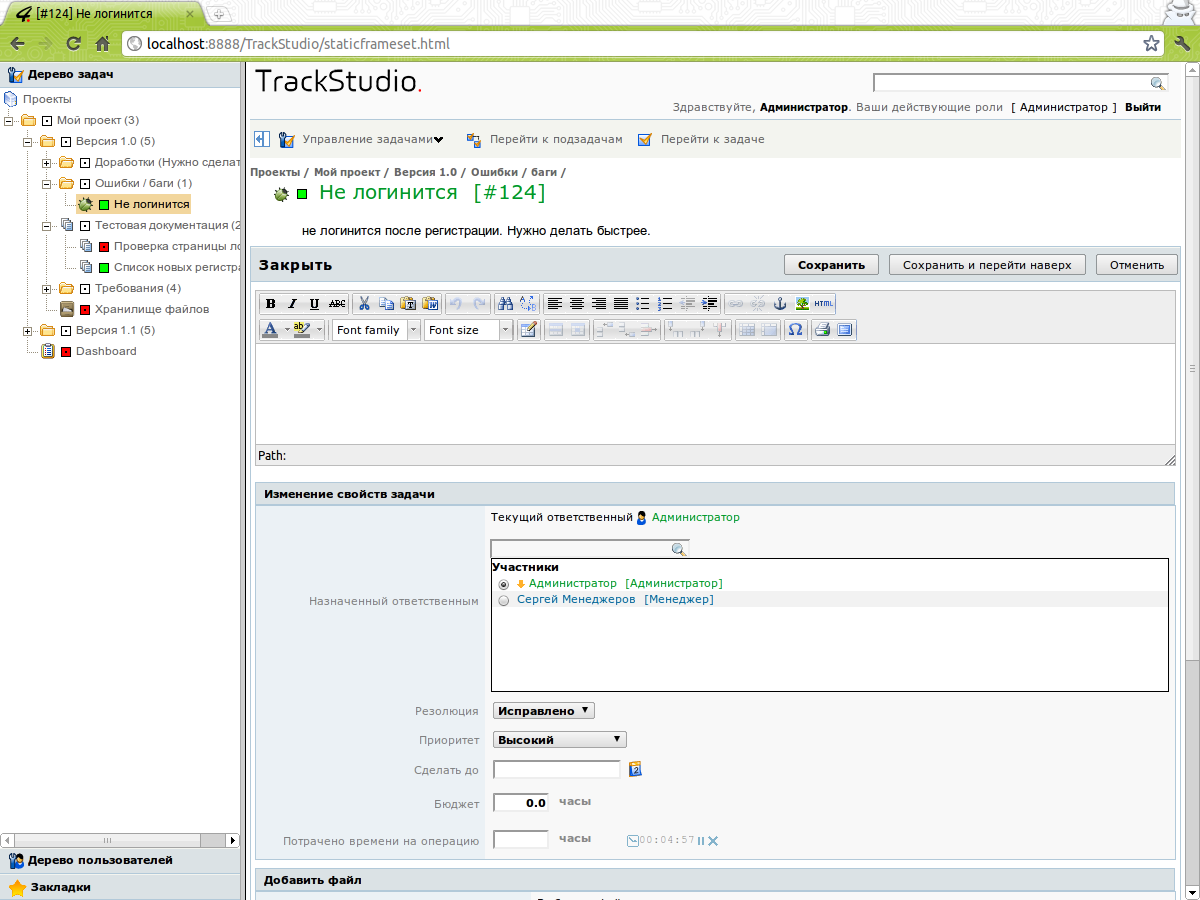Reload the page in the browser
The height and width of the screenshot is (900, 1200).
coord(73,44)
